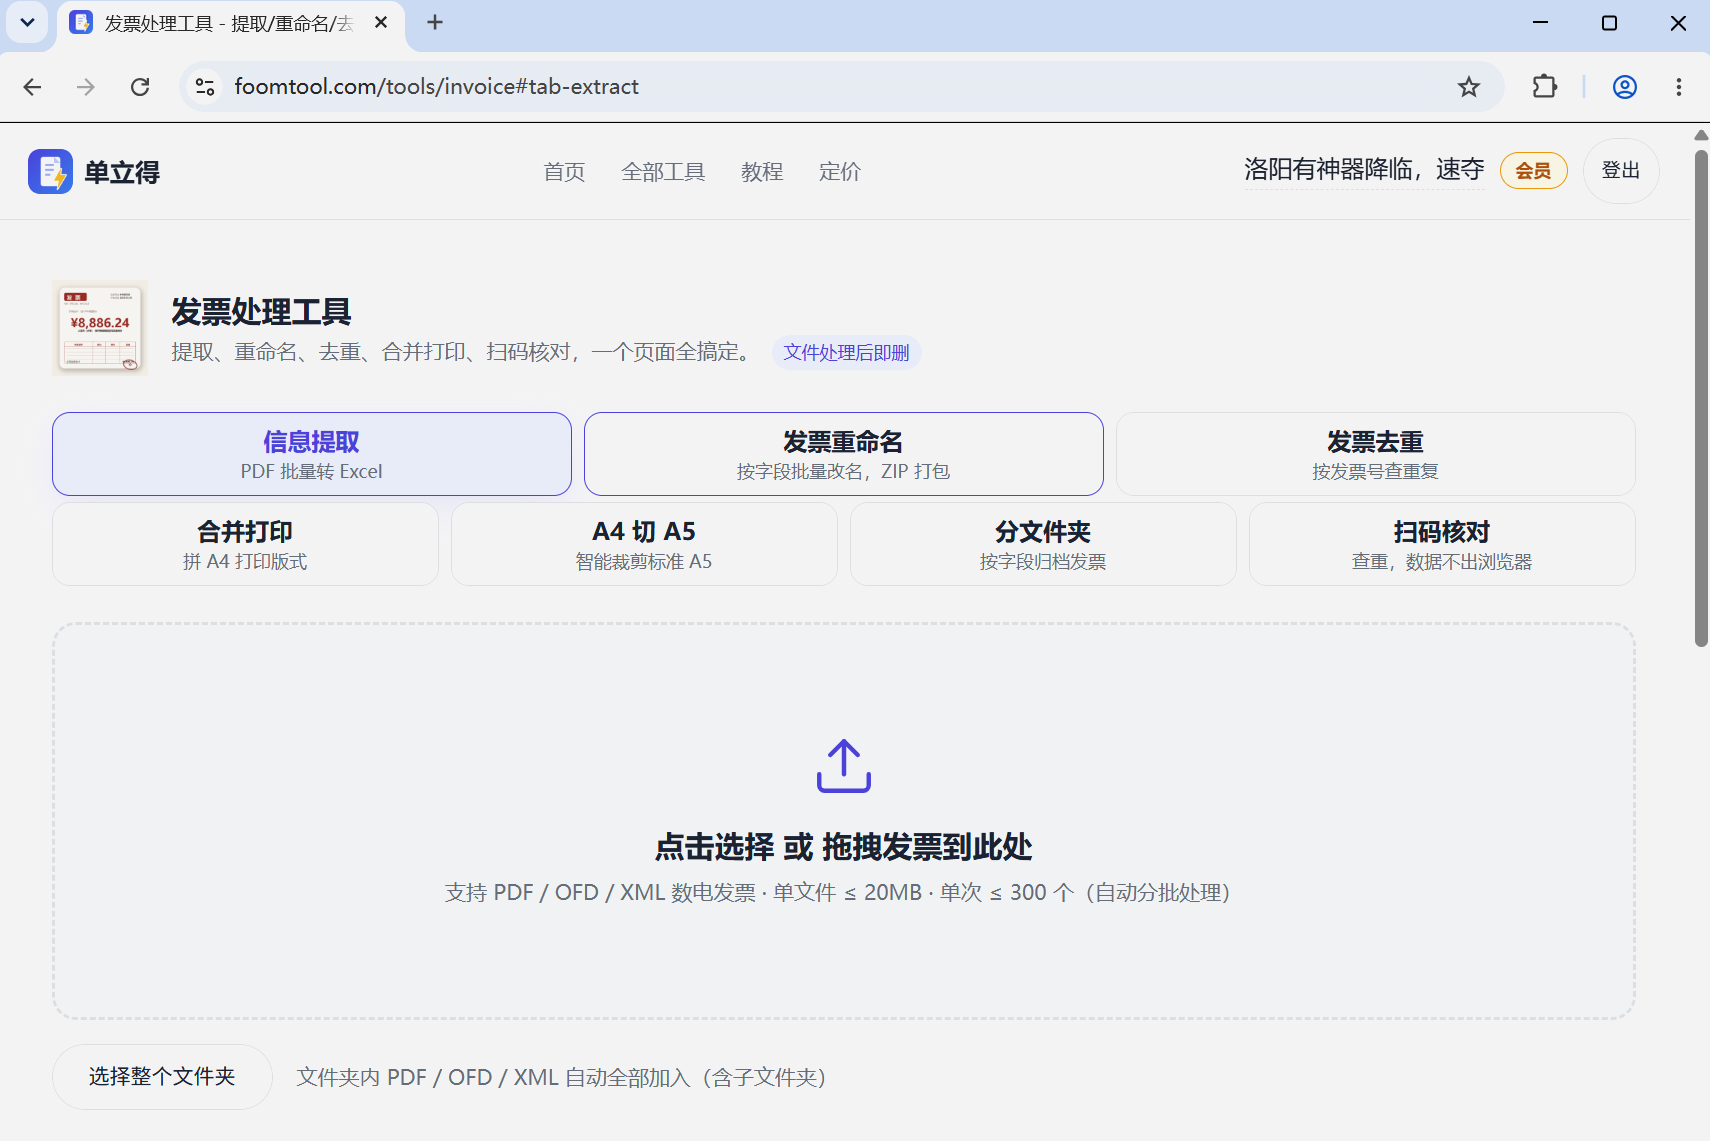Click 点击选择 或 拖拽发票到此处 upload area

click(844, 822)
